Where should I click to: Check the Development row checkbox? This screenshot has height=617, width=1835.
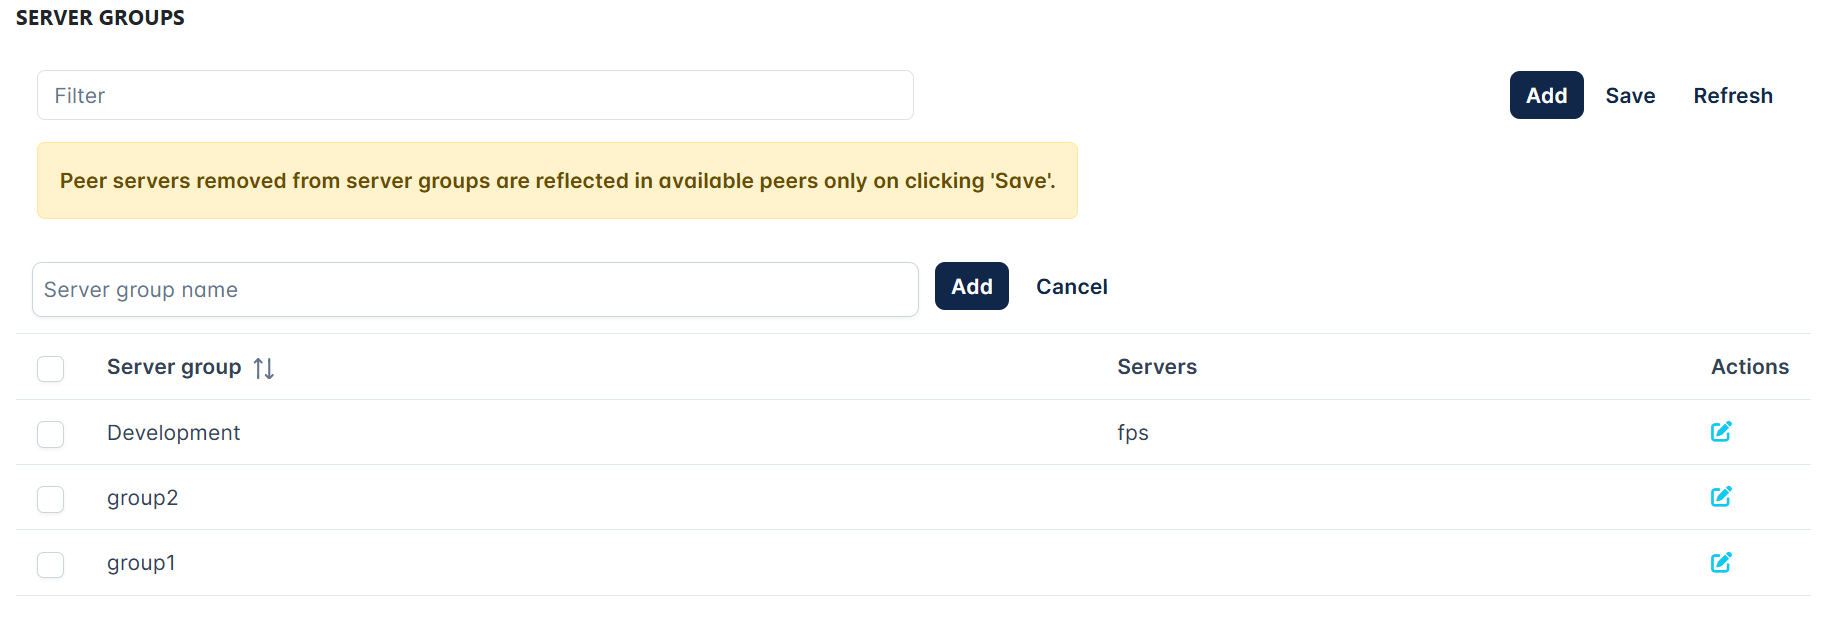[50, 434]
